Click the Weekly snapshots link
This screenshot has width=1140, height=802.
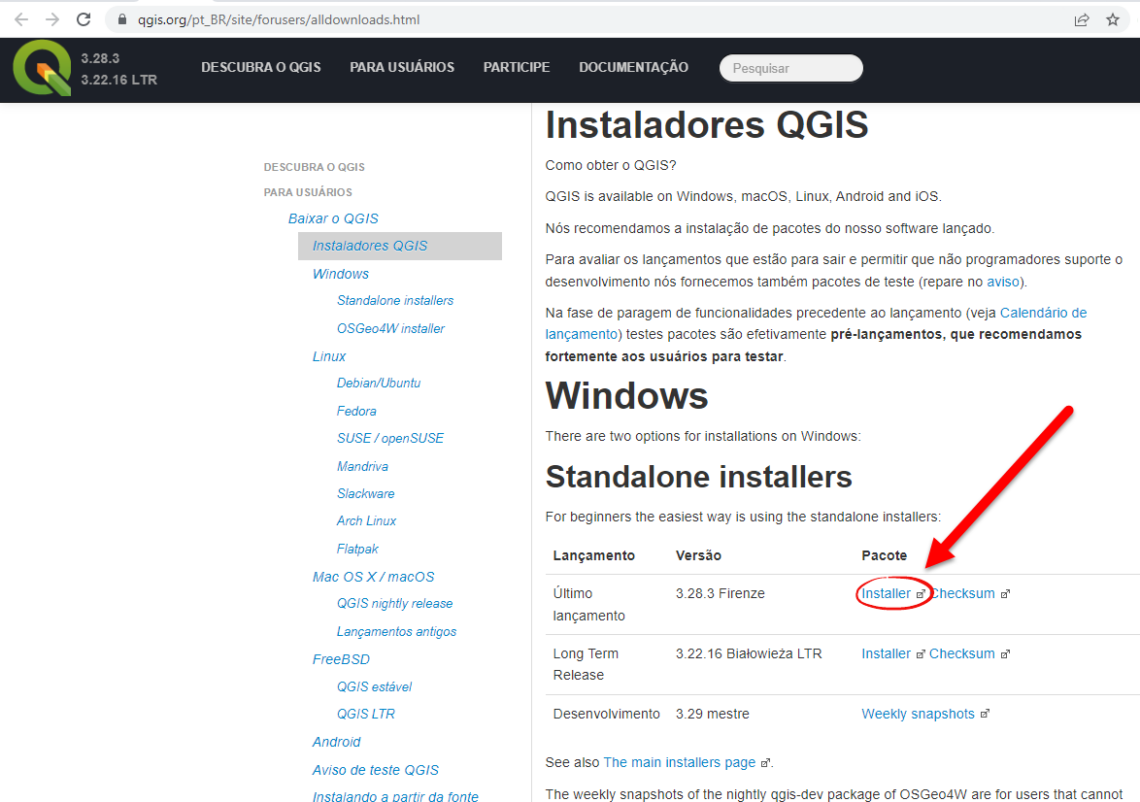(917, 713)
